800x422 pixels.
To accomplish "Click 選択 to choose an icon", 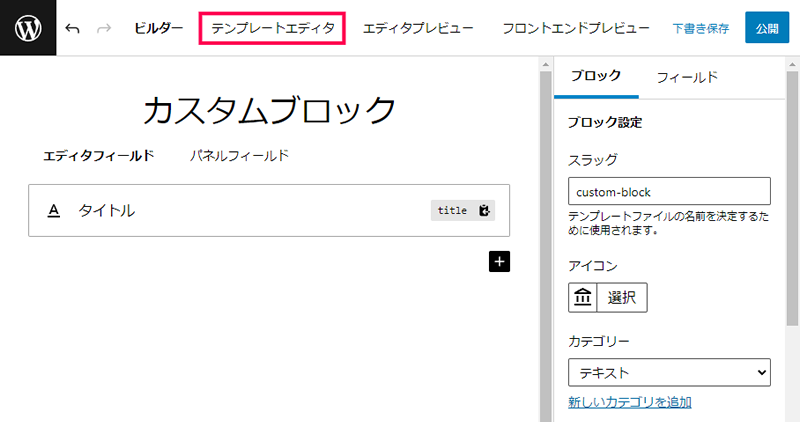I will 622,297.
